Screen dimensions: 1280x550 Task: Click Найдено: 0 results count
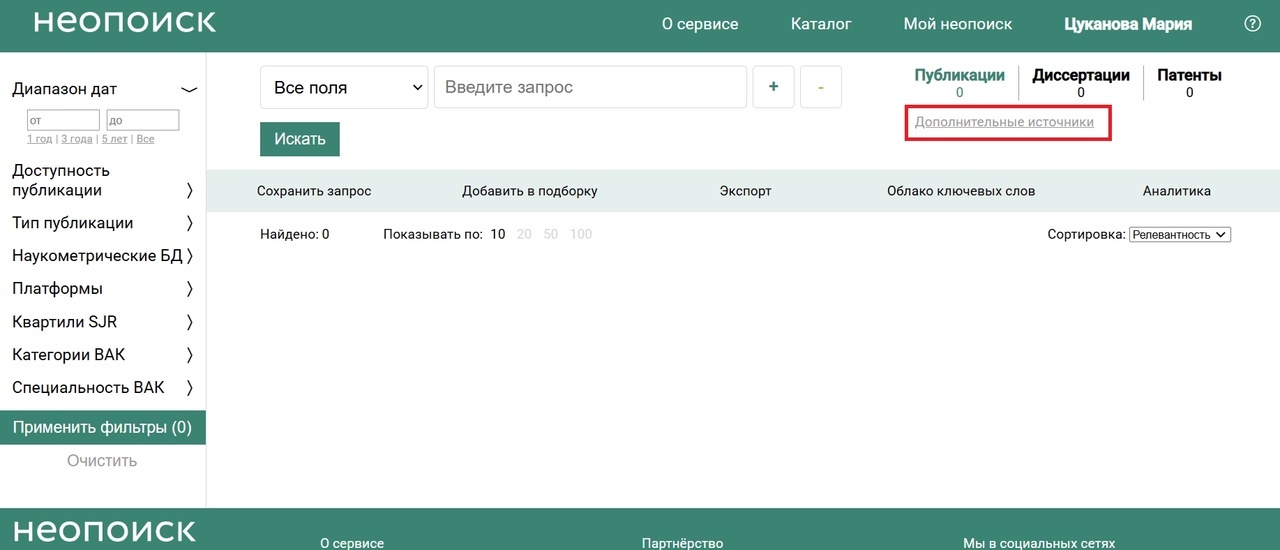(x=295, y=234)
